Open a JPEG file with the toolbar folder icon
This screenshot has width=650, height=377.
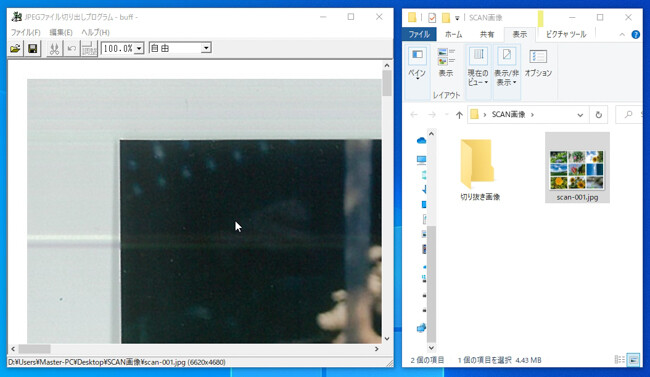coord(15,49)
